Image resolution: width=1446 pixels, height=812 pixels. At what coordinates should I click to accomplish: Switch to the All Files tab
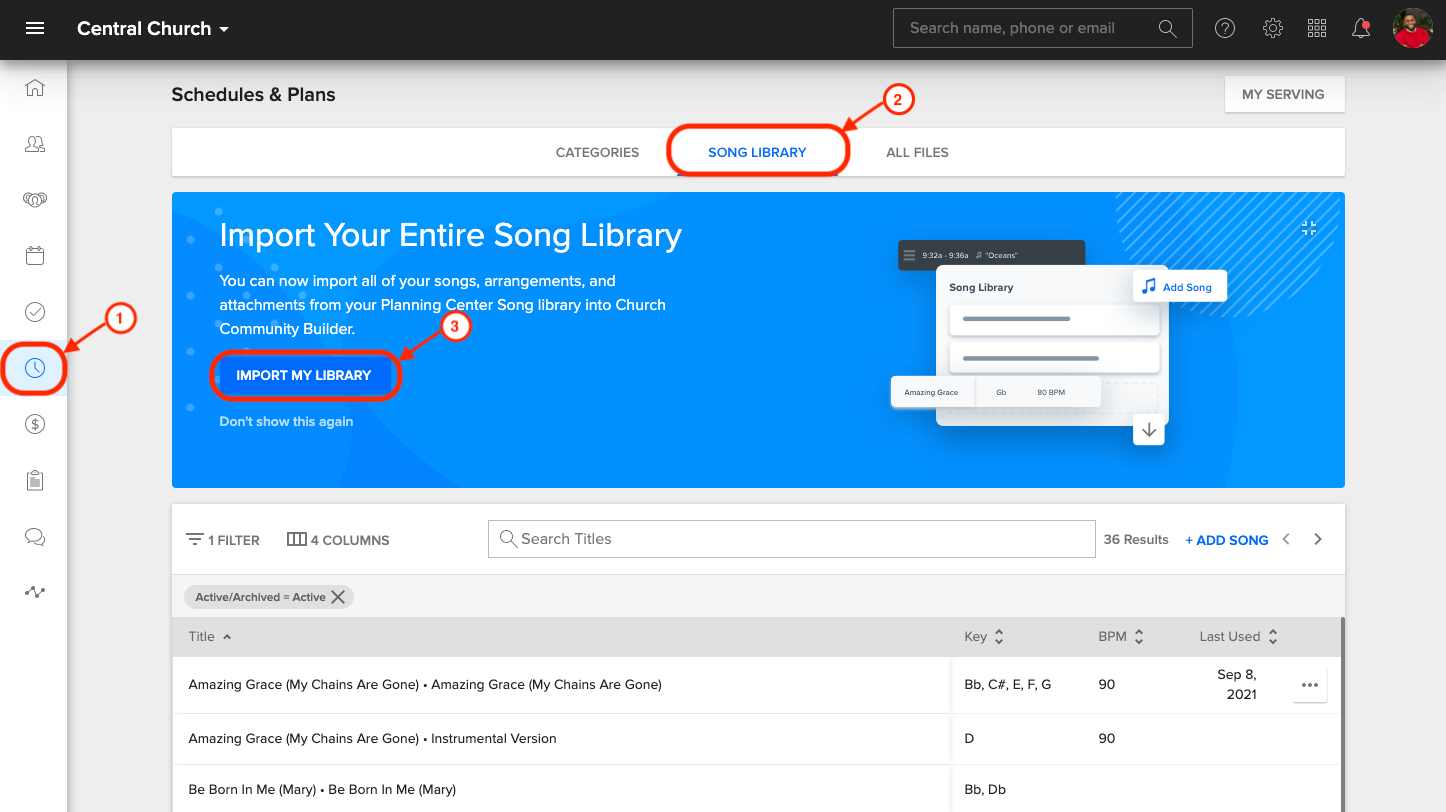[917, 152]
